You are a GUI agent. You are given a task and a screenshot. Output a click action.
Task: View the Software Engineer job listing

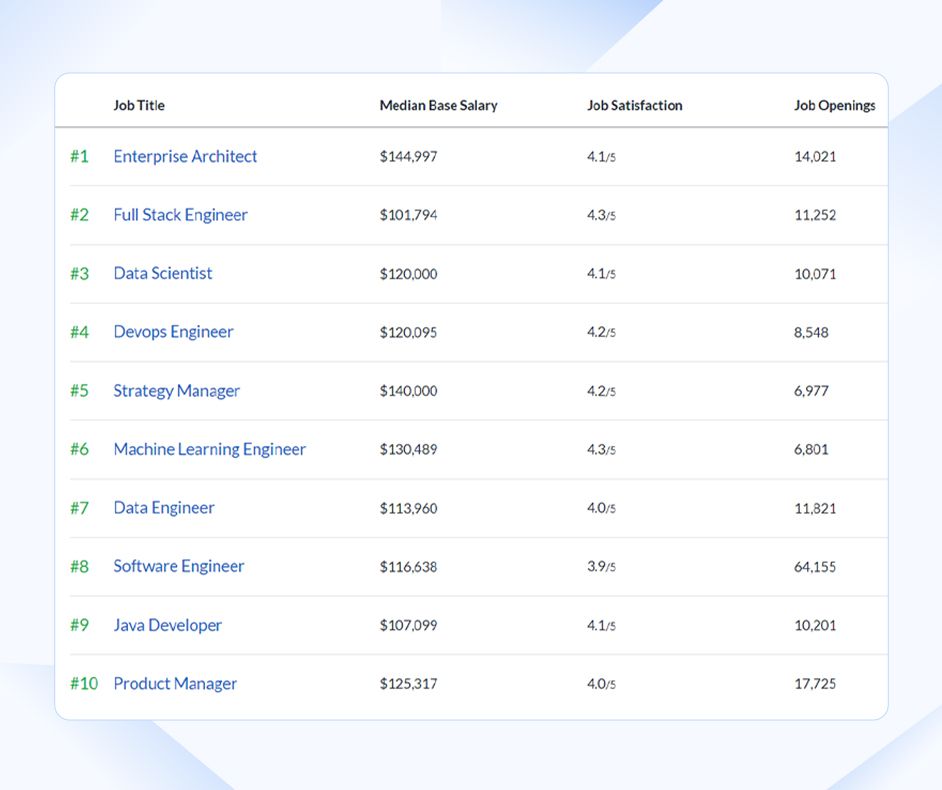click(178, 566)
